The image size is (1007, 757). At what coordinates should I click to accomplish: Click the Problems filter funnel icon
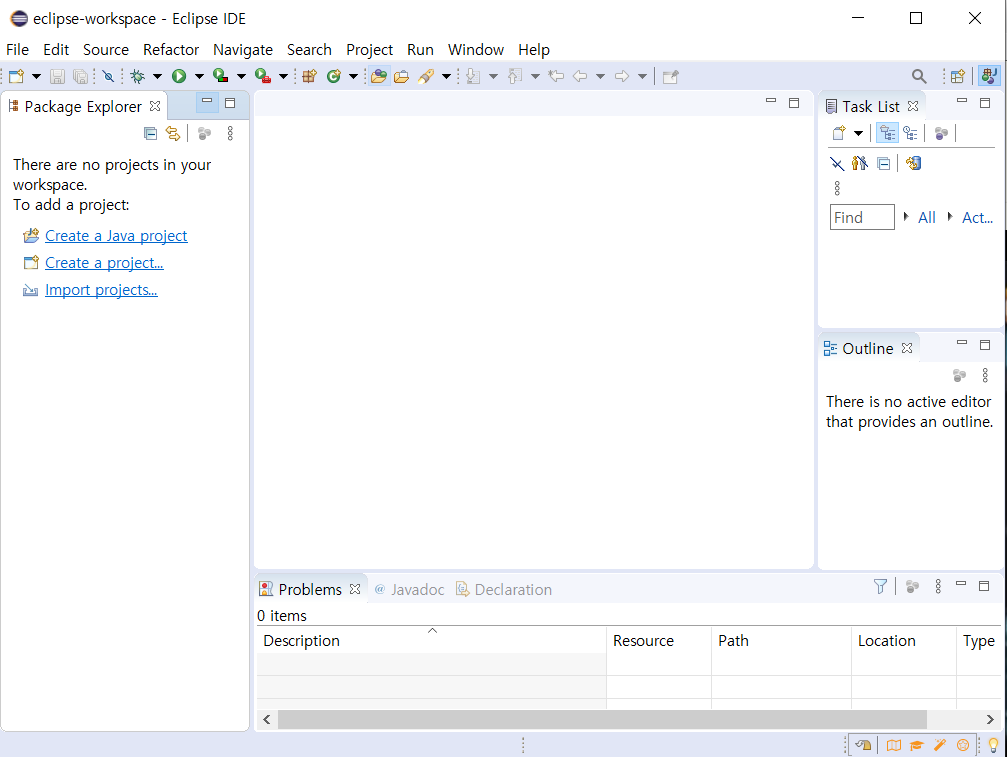[x=880, y=586]
